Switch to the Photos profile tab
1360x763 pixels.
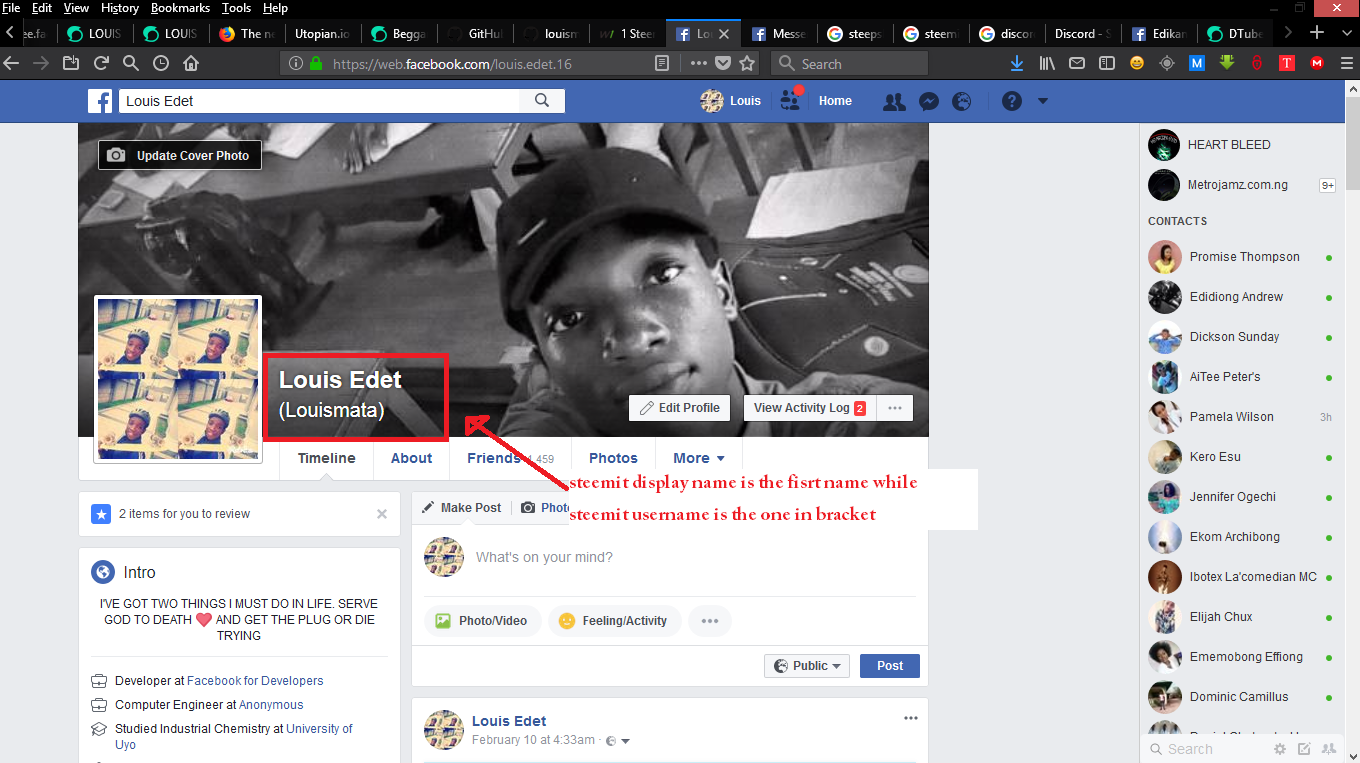click(x=613, y=458)
